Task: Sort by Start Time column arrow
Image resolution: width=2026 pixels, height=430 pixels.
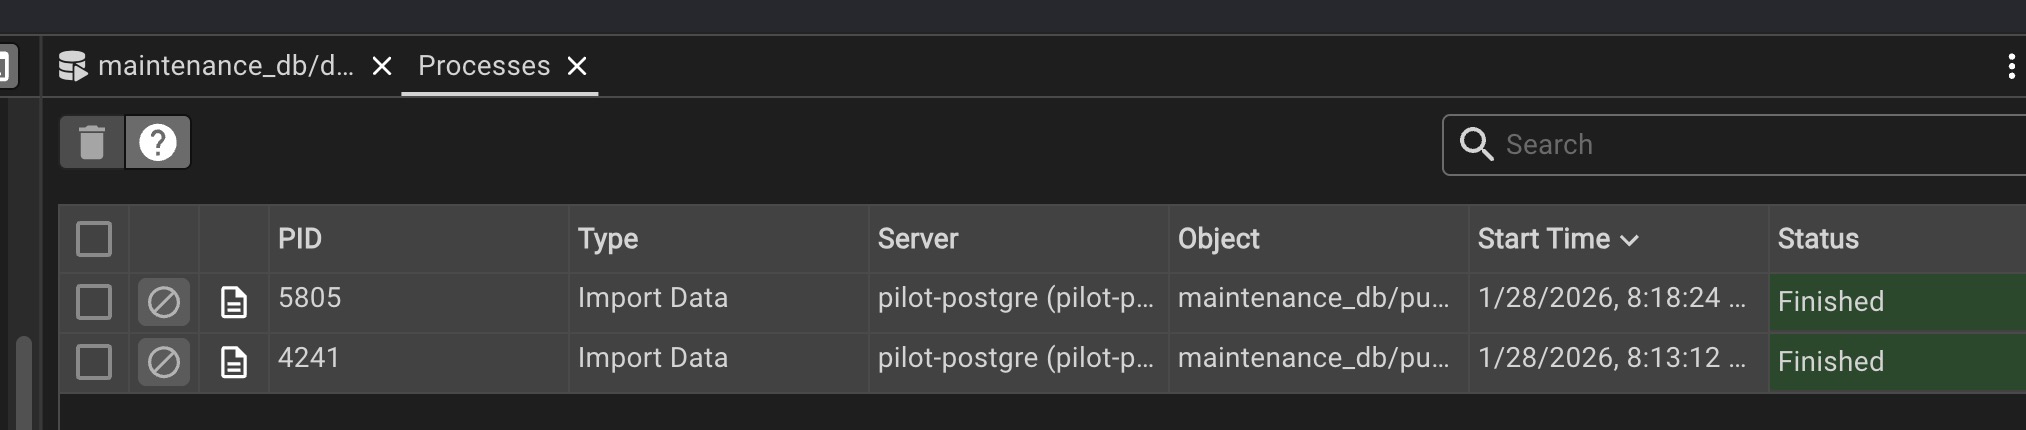Action: 1629,240
